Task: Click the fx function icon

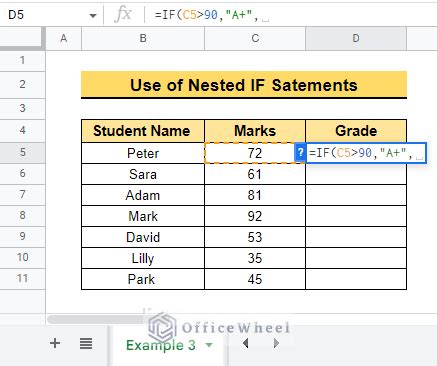Action: tap(123, 15)
